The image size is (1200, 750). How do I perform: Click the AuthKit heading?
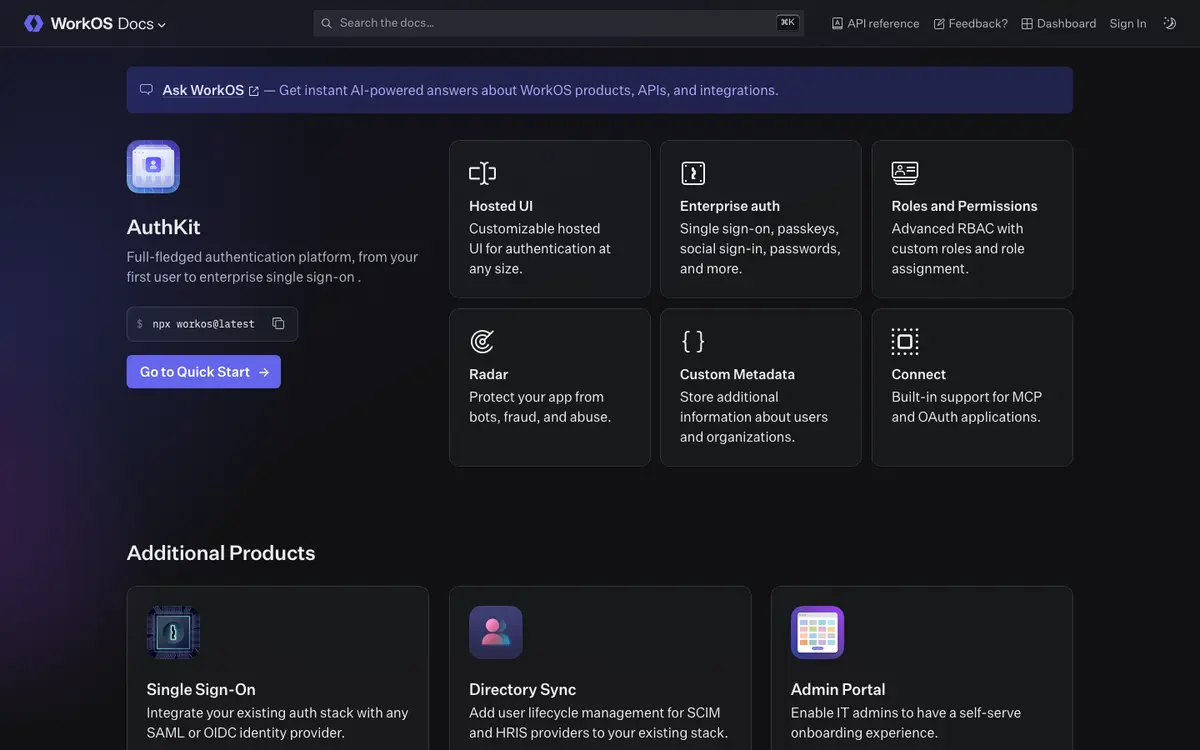point(164,227)
